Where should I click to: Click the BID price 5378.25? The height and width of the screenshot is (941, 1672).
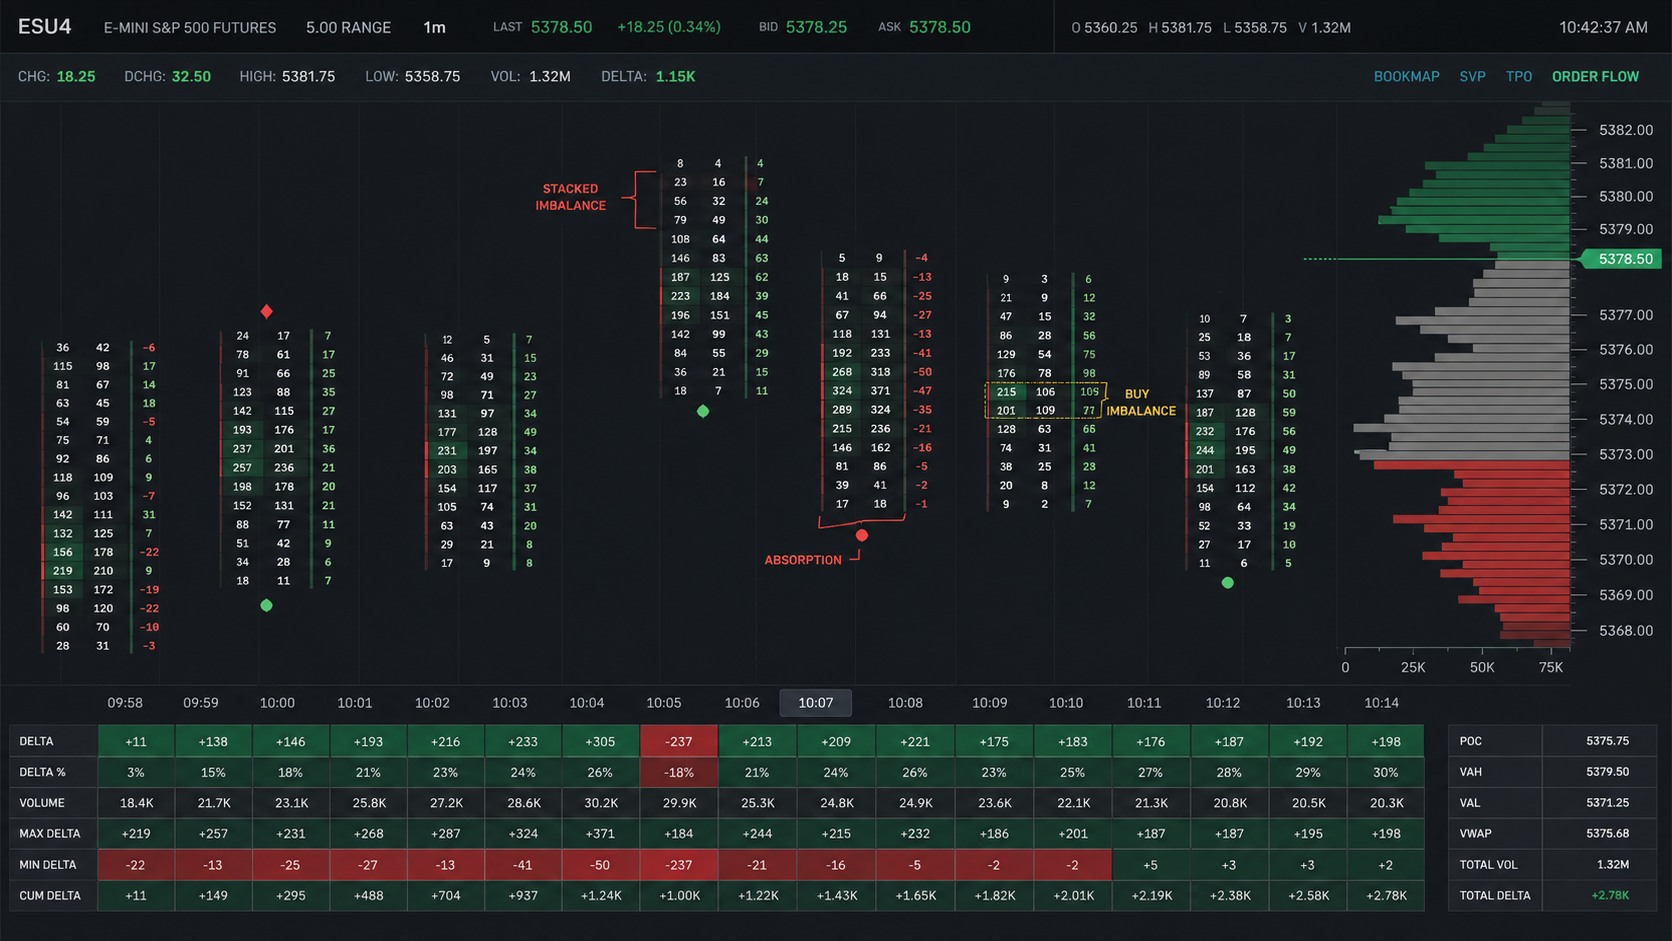[x=816, y=27]
